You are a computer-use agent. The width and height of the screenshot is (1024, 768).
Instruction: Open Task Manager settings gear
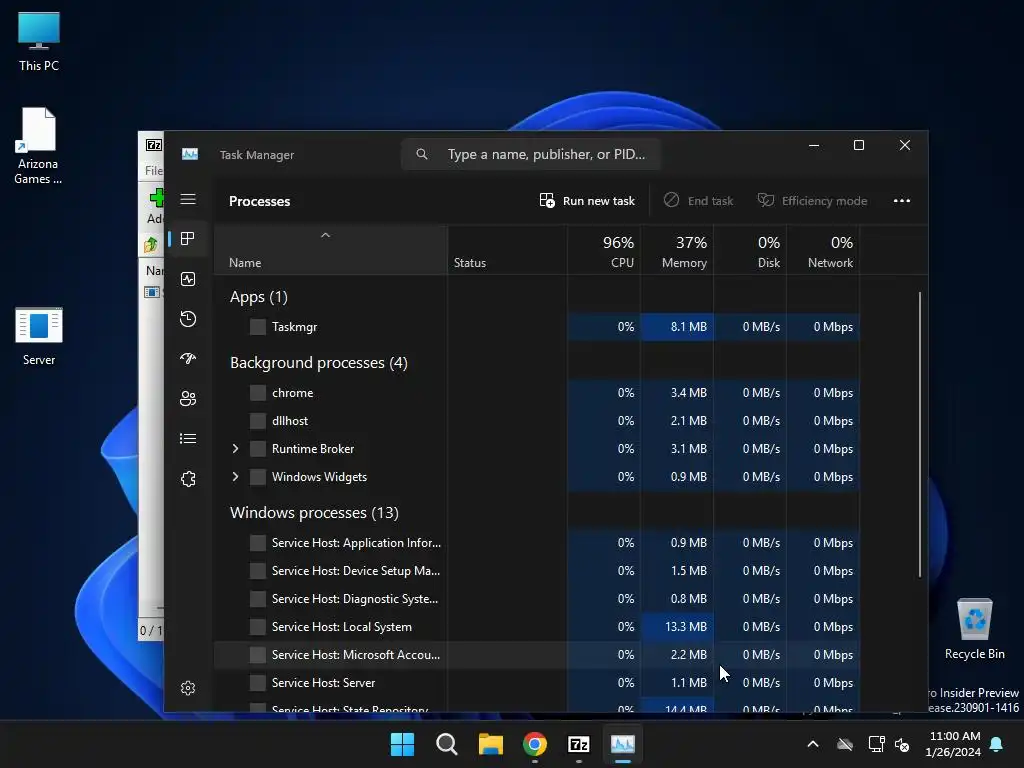click(x=188, y=688)
